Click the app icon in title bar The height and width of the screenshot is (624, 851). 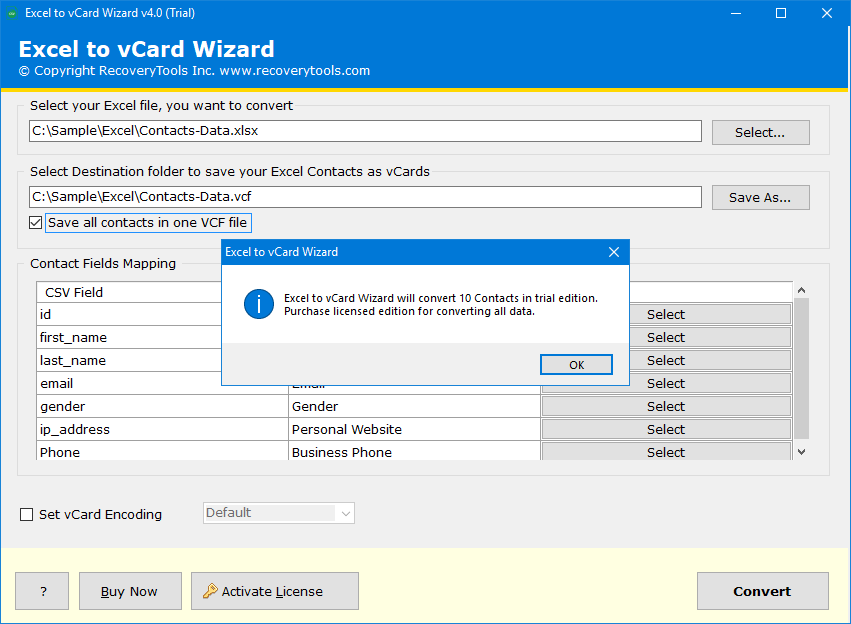coord(11,13)
